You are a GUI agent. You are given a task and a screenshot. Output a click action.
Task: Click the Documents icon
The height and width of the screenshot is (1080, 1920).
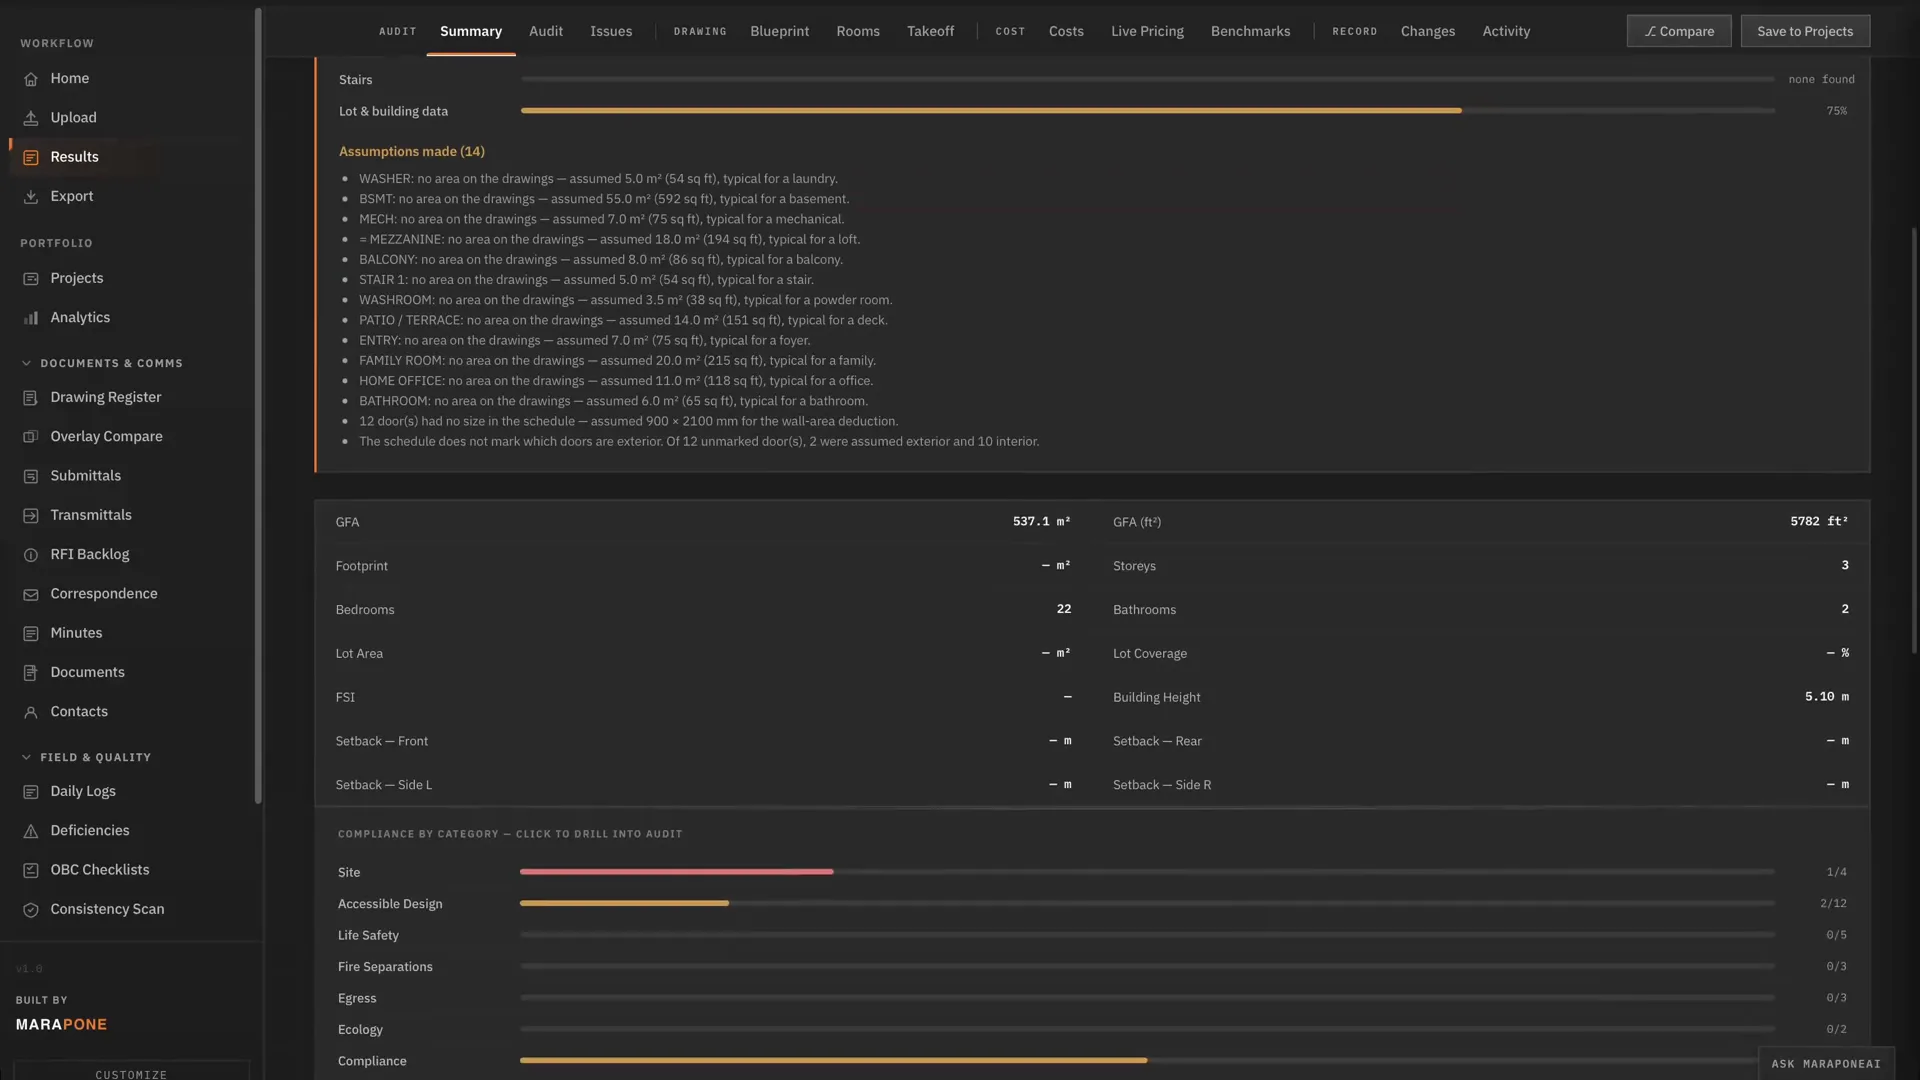click(31, 673)
